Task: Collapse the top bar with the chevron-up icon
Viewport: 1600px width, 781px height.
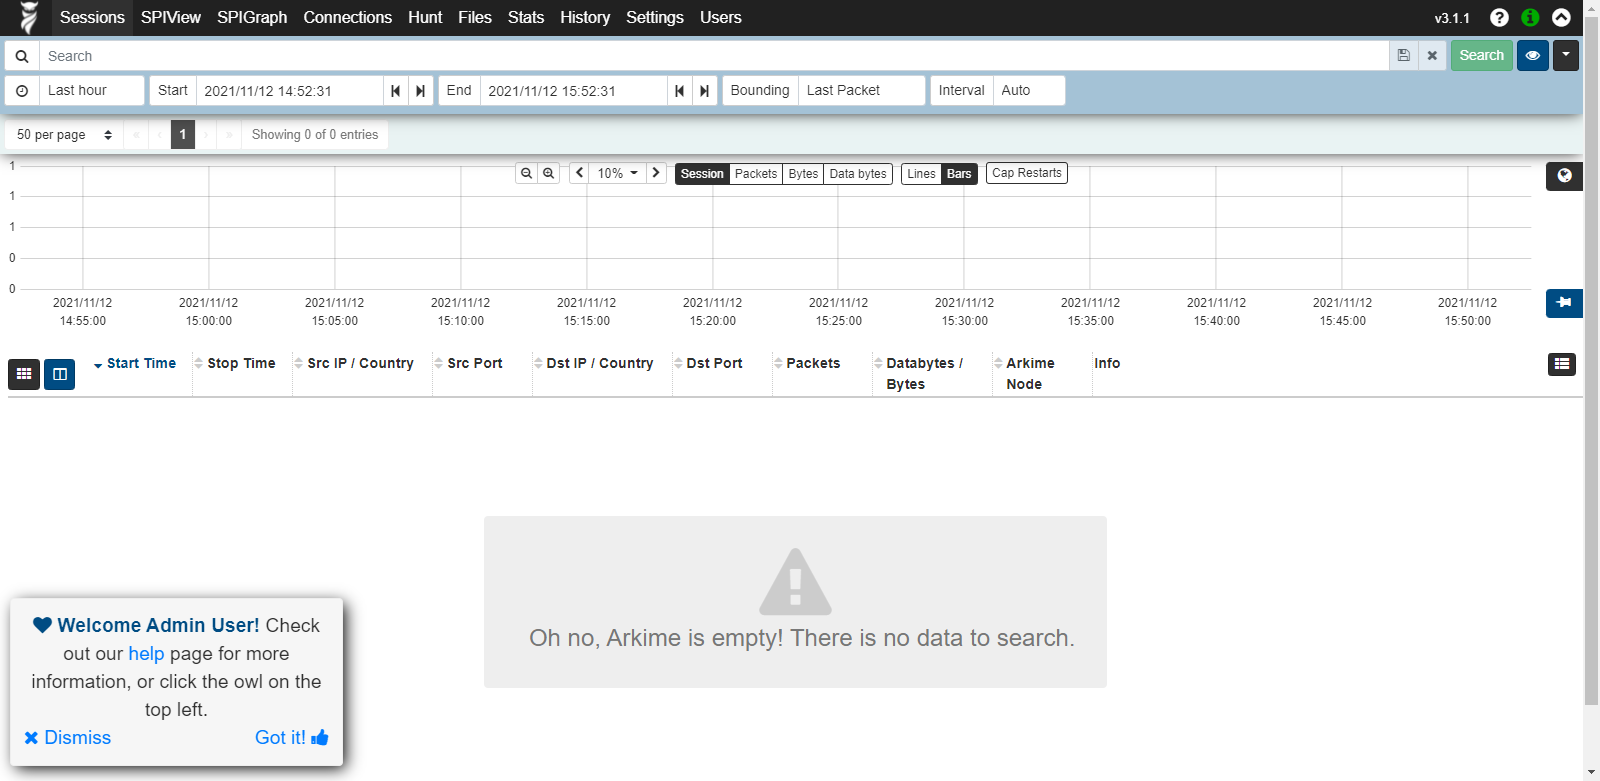Action: pyautogui.click(x=1561, y=17)
